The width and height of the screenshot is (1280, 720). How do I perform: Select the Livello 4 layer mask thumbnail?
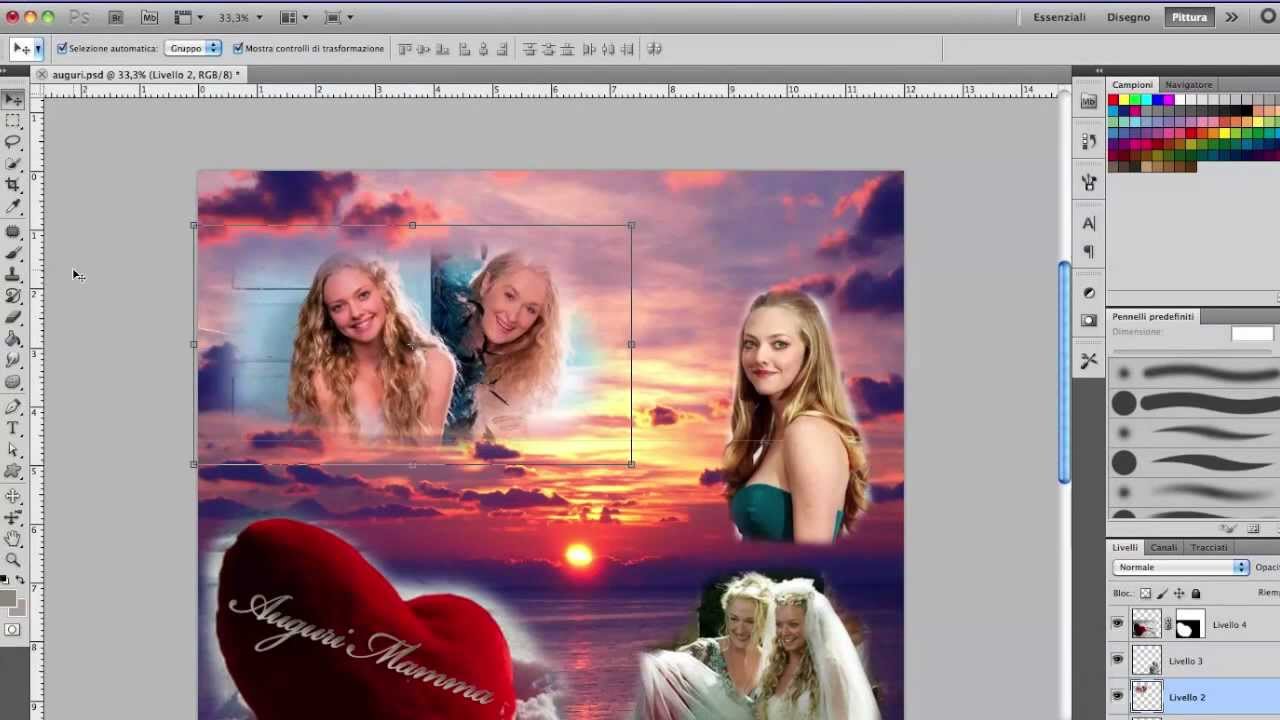click(x=1189, y=625)
